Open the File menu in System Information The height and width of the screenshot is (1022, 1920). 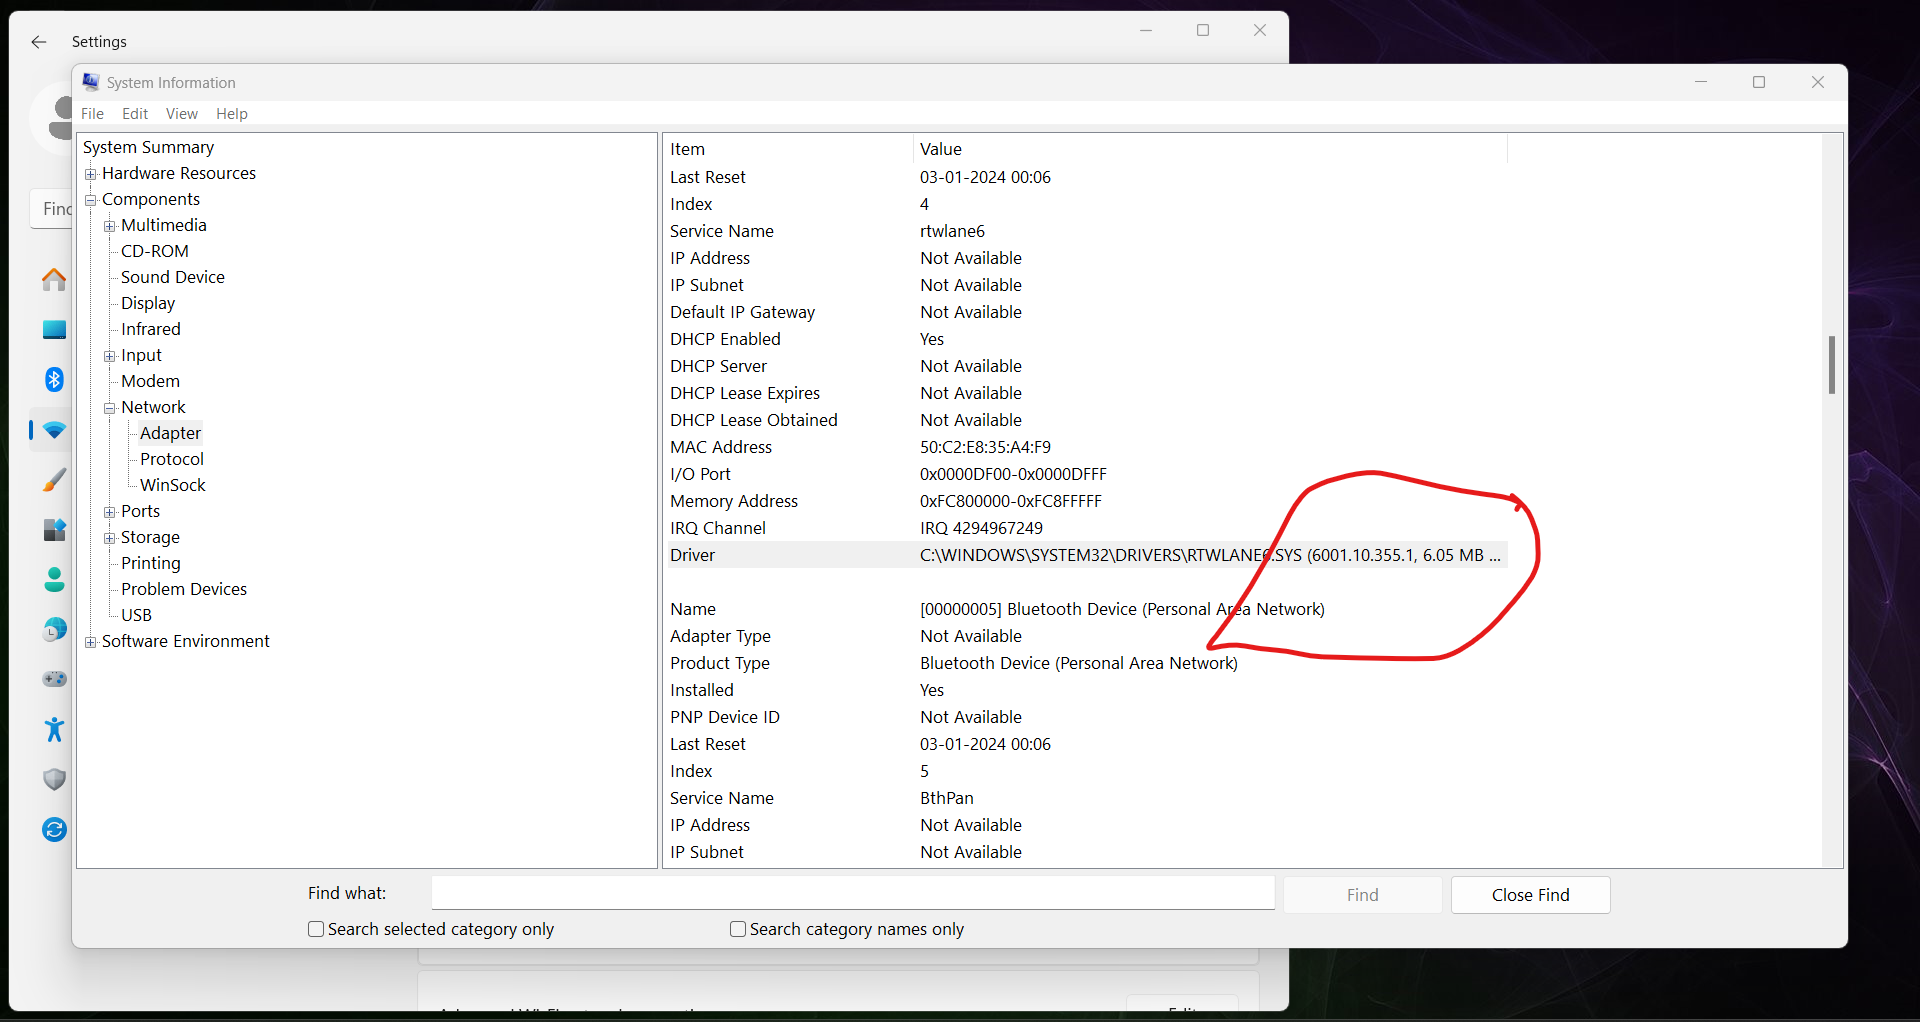[x=92, y=113]
